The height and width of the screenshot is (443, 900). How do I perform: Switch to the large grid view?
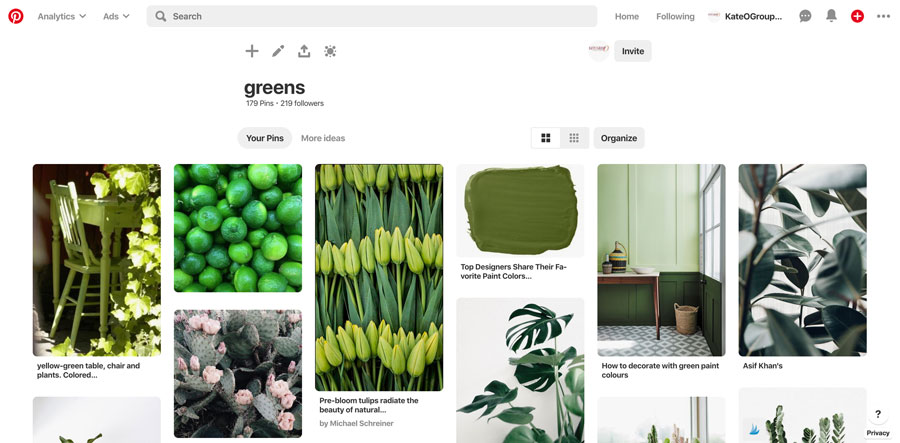[x=546, y=138]
